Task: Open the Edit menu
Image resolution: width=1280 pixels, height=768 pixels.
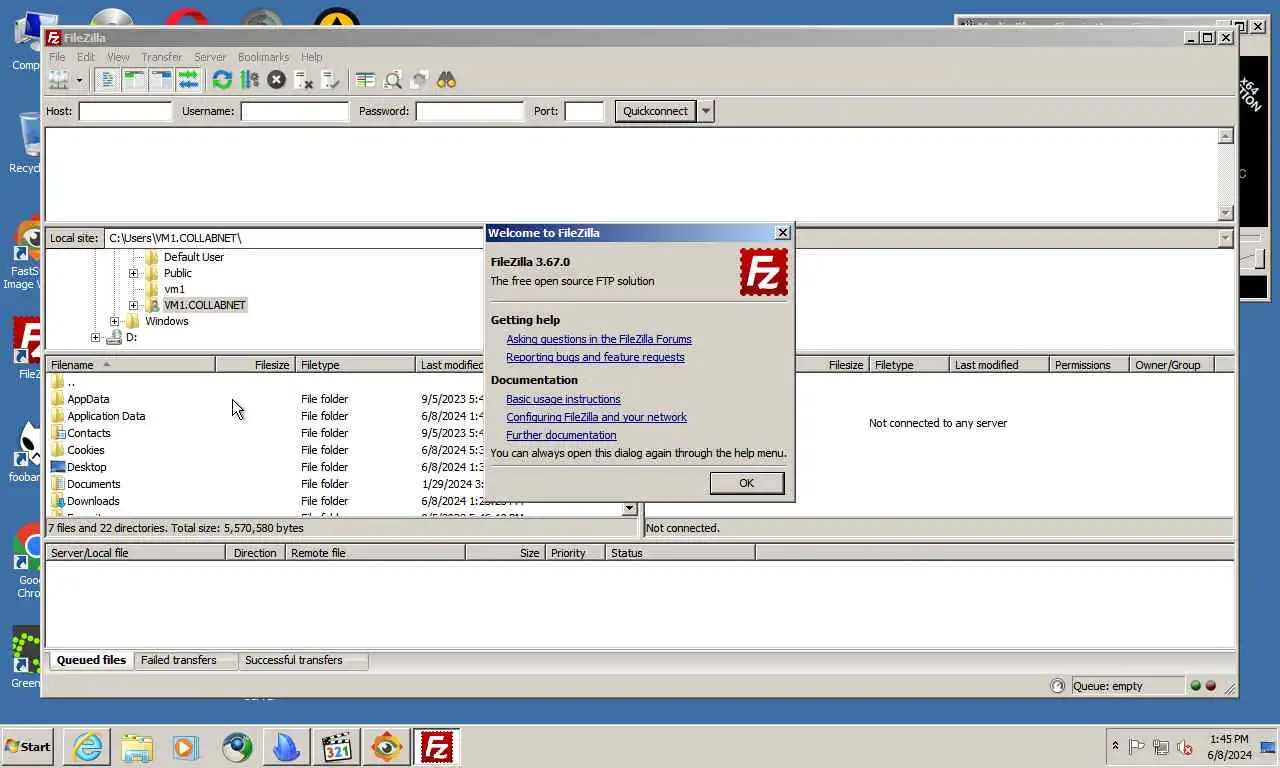Action: 86,57
